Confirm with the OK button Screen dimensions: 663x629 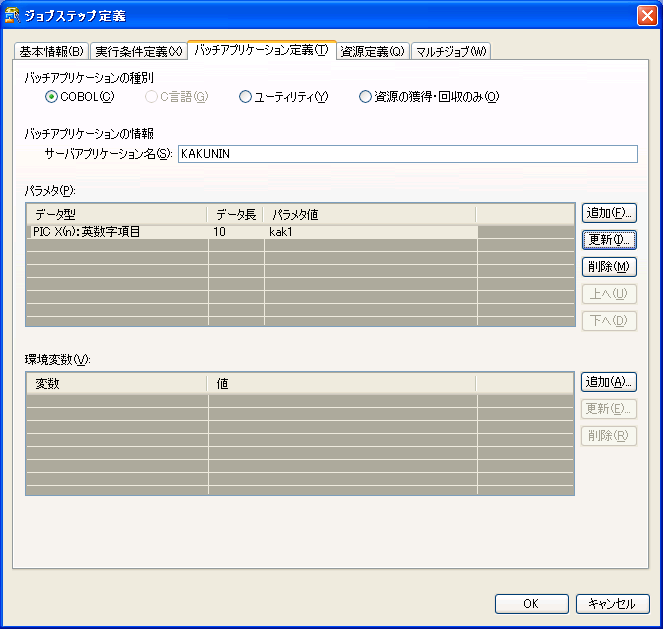click(x=531, y=604)
